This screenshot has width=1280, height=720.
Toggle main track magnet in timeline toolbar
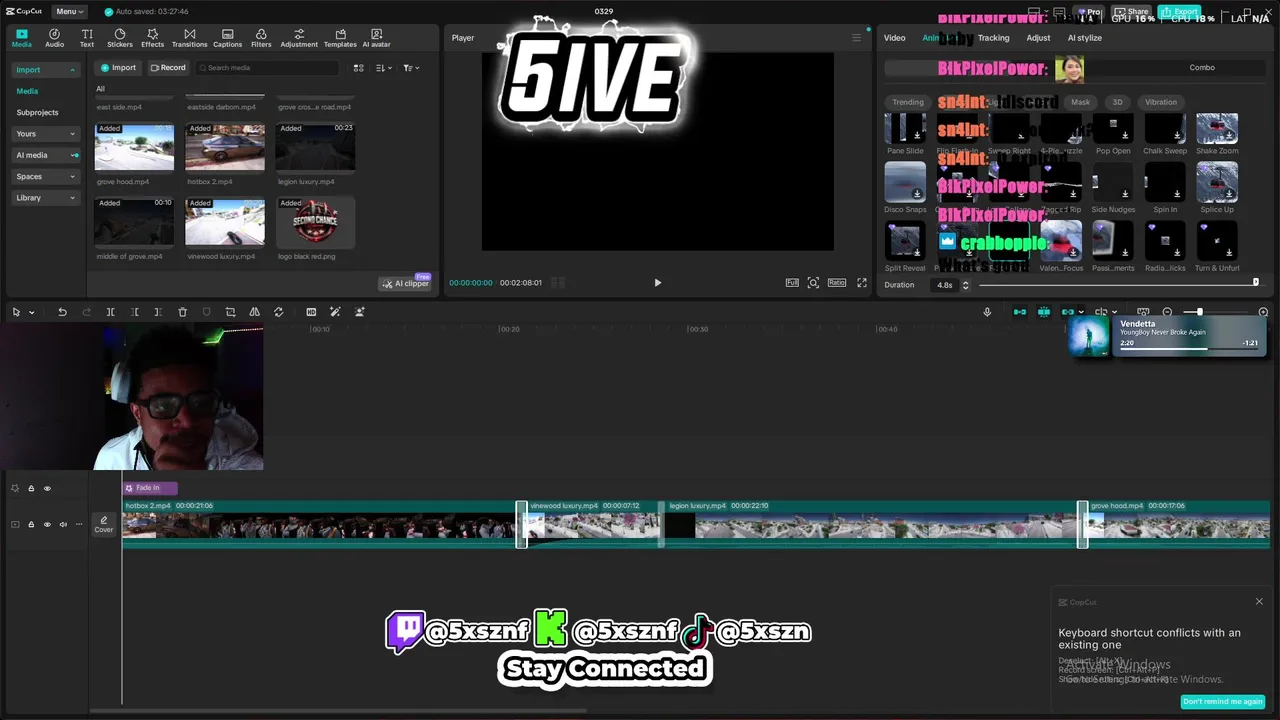pyautogui.click(x=1020, y=312)
